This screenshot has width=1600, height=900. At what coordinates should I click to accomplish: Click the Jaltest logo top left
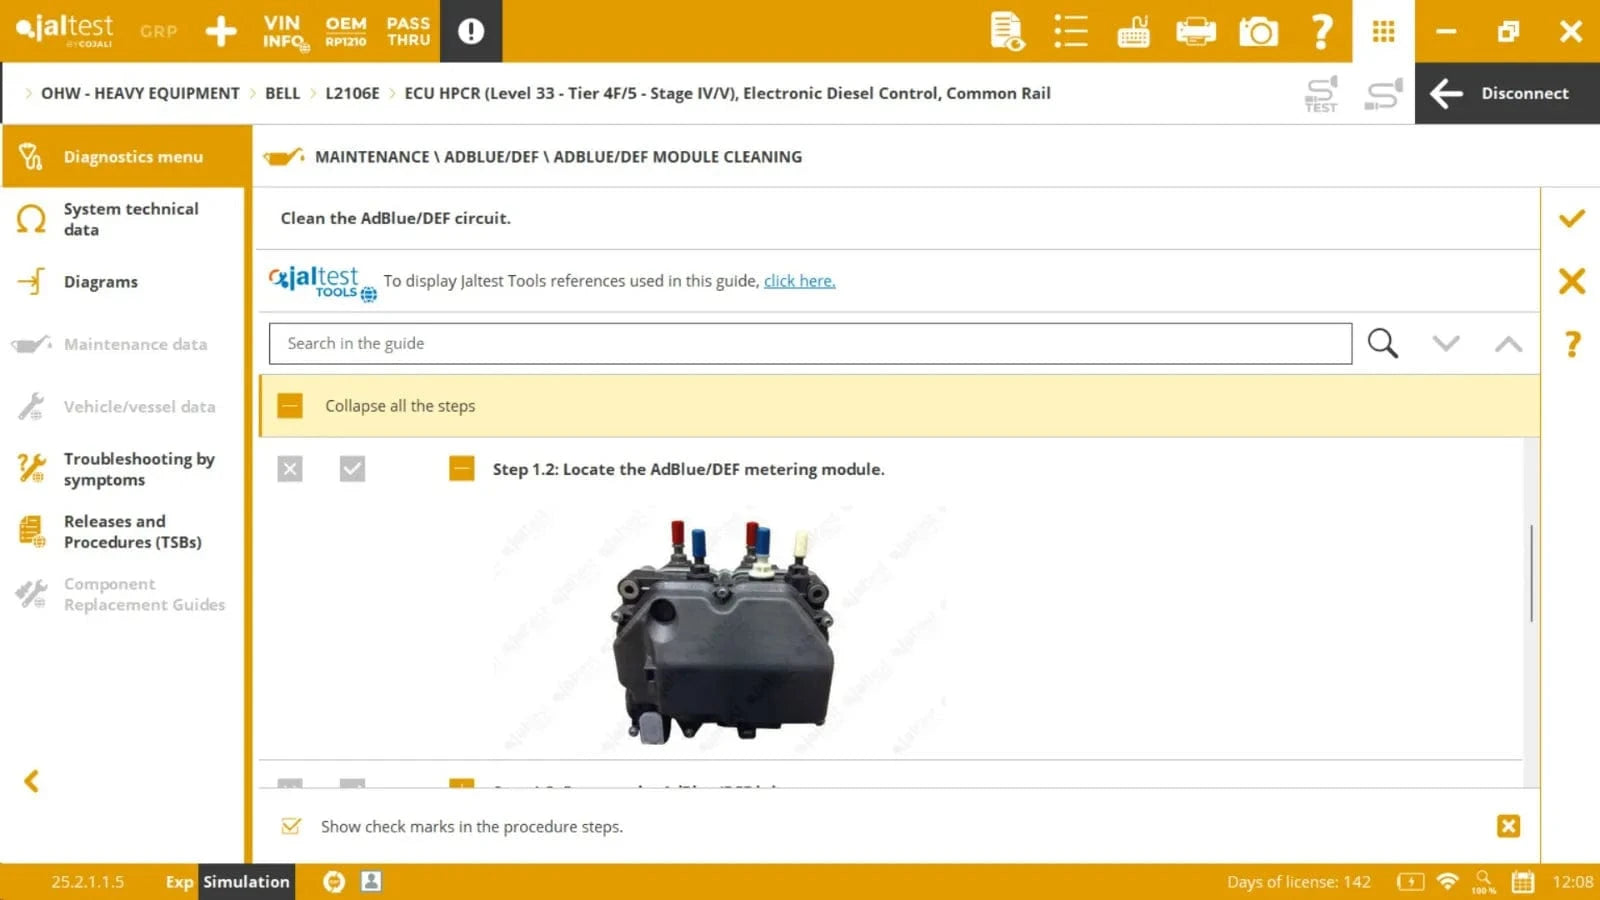click(65, 30)
